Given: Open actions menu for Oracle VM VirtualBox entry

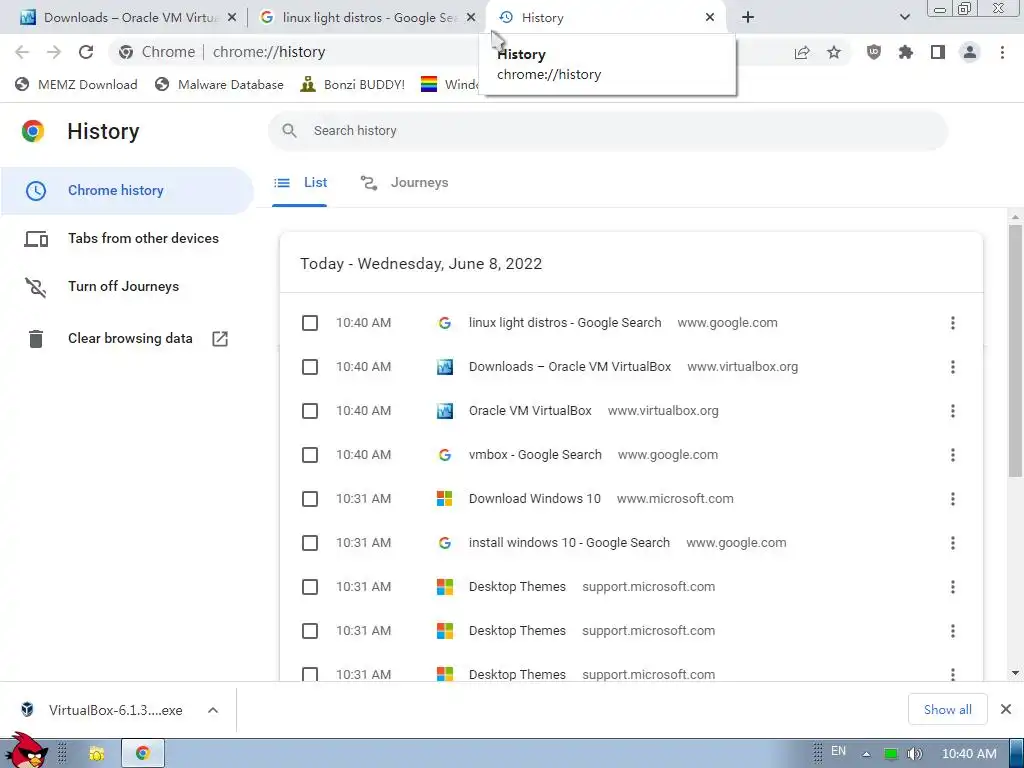Looking at the screenshot, I should pos(953,411).
